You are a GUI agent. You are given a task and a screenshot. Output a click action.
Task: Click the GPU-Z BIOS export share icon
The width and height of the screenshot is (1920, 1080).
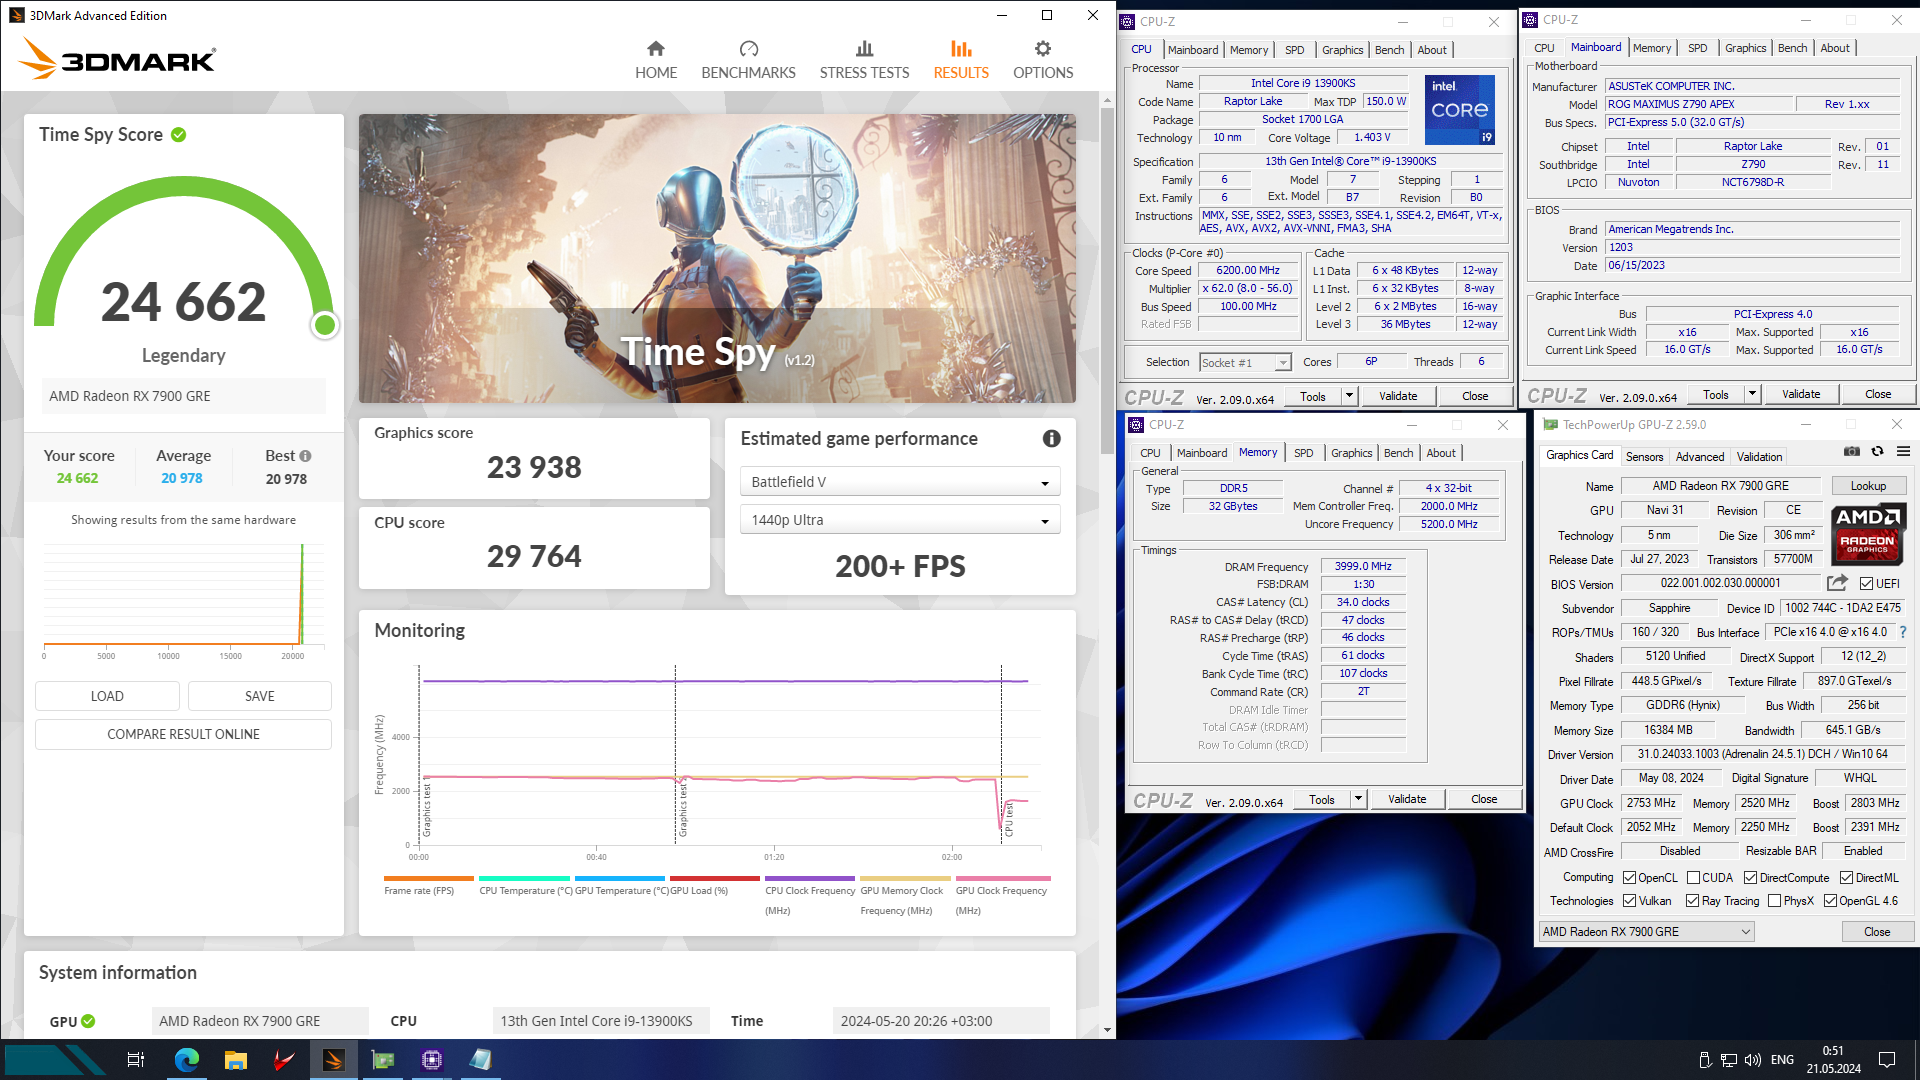[x=1837, y=583]
